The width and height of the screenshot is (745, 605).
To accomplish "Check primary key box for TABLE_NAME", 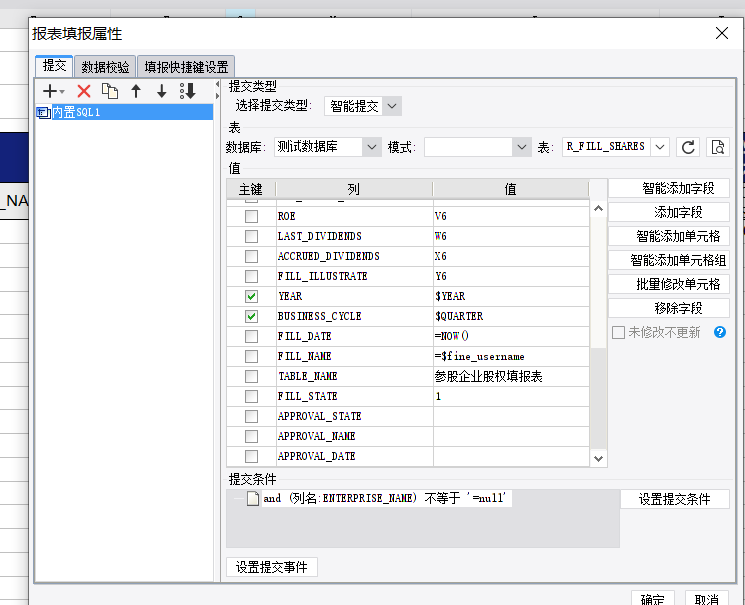I will pyautogui.click(x=251, y=376).
